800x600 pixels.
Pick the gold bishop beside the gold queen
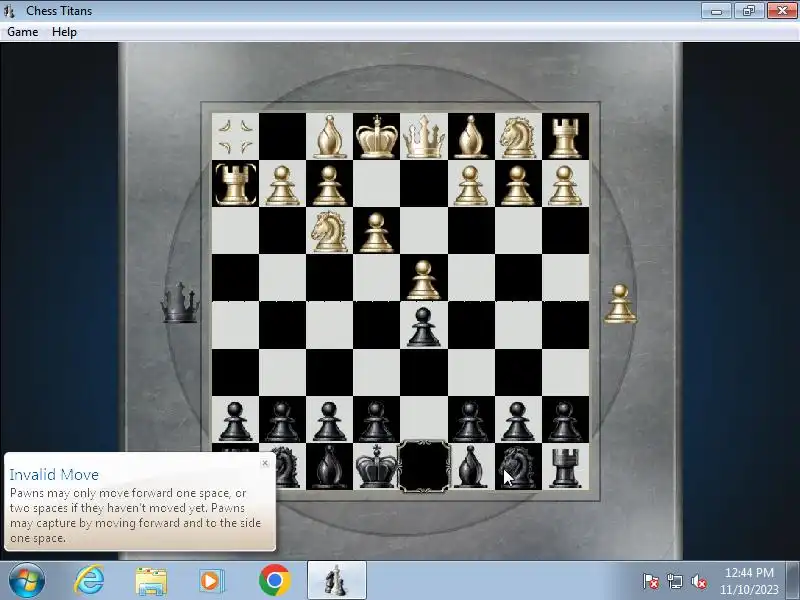[470, 137]
